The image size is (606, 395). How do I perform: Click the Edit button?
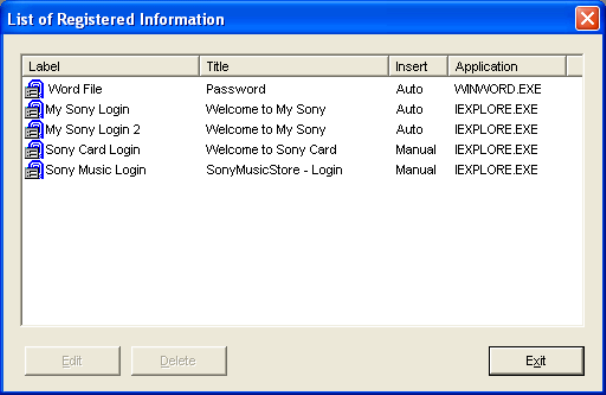(73, 361)
